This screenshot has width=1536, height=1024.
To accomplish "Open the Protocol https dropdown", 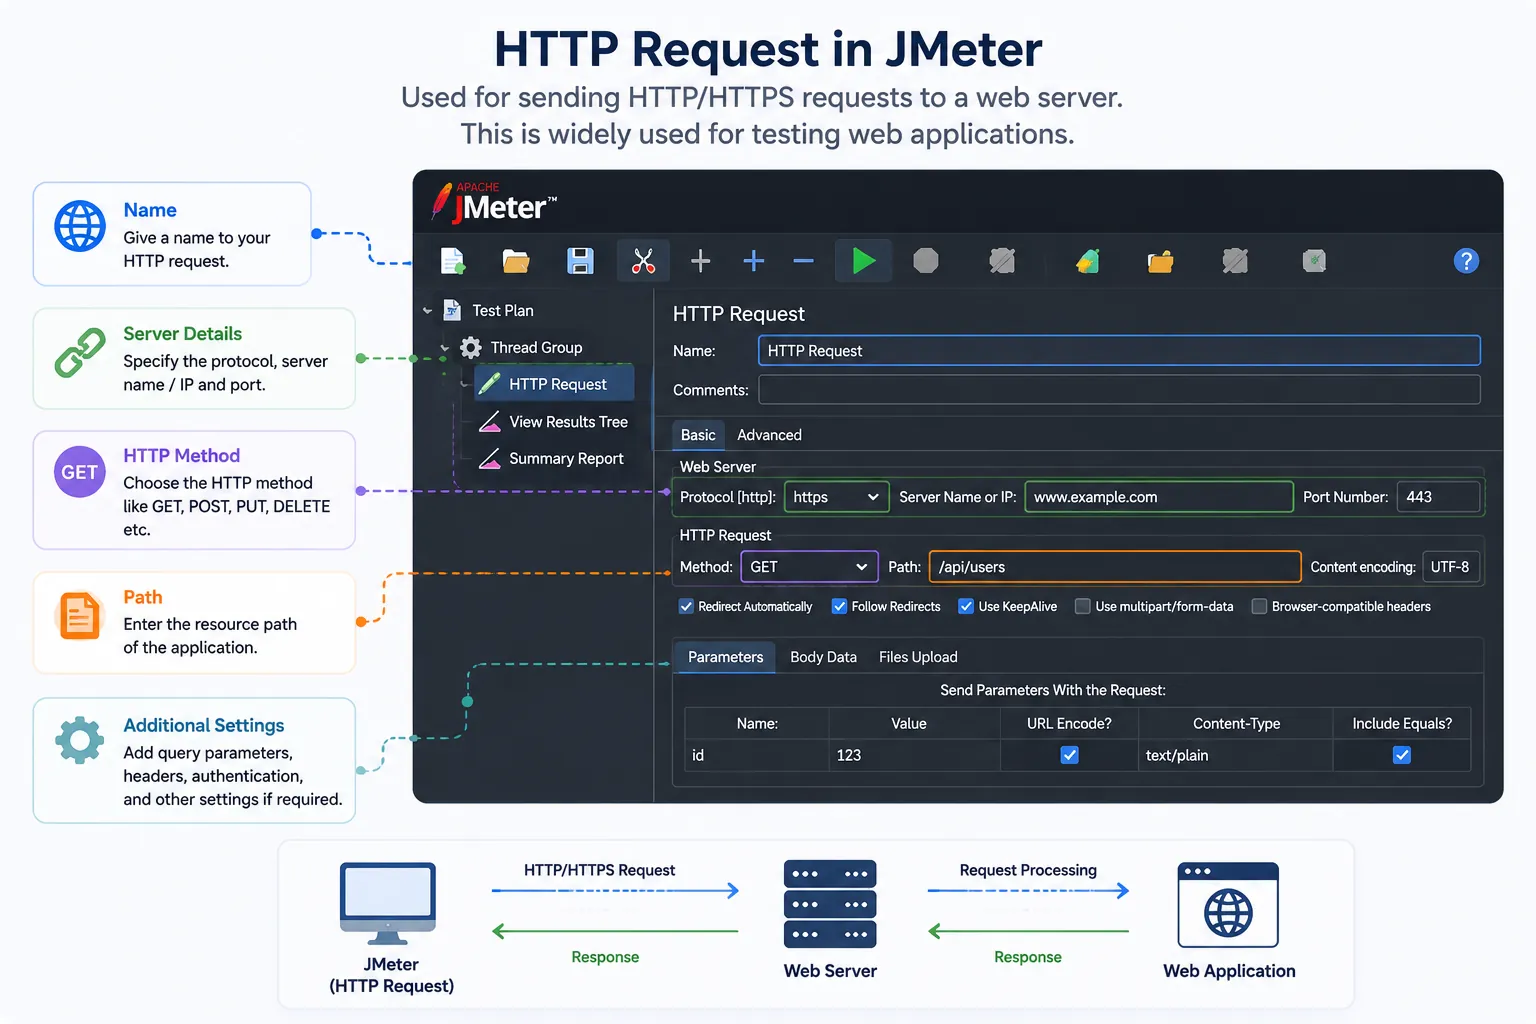I will [837, 497].
